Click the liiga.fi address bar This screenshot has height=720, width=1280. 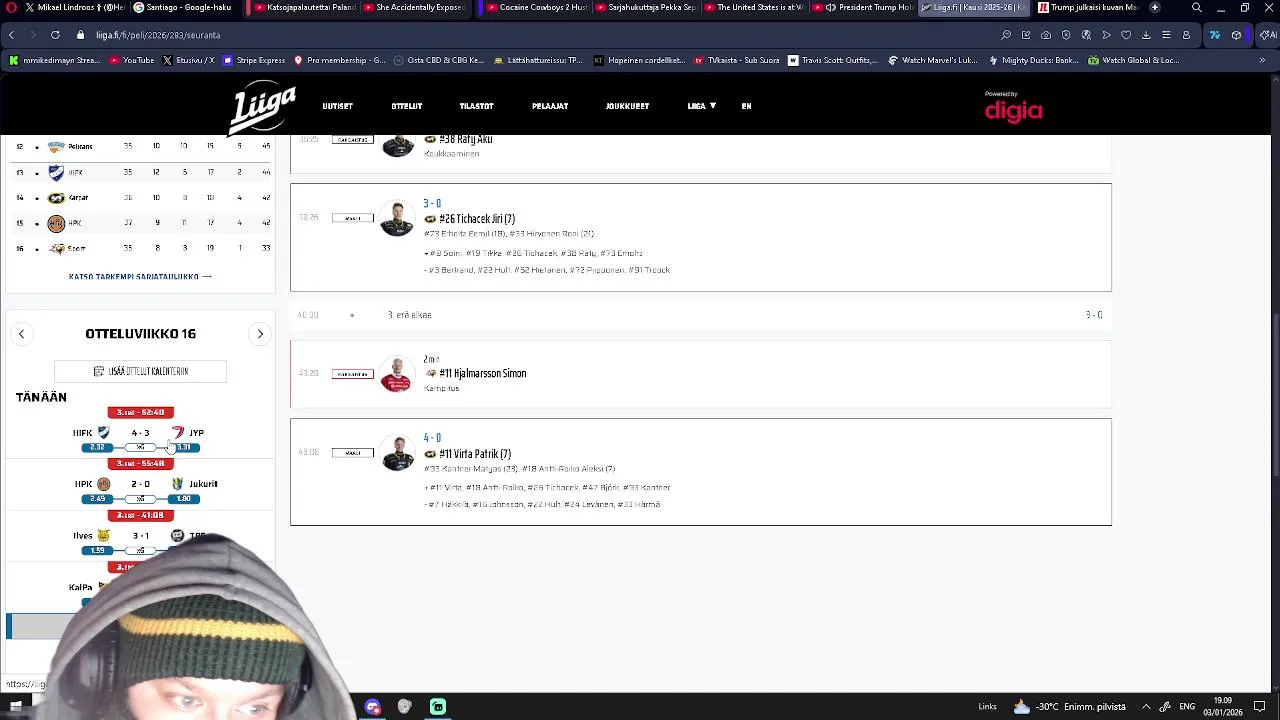(x=540, y=35)
